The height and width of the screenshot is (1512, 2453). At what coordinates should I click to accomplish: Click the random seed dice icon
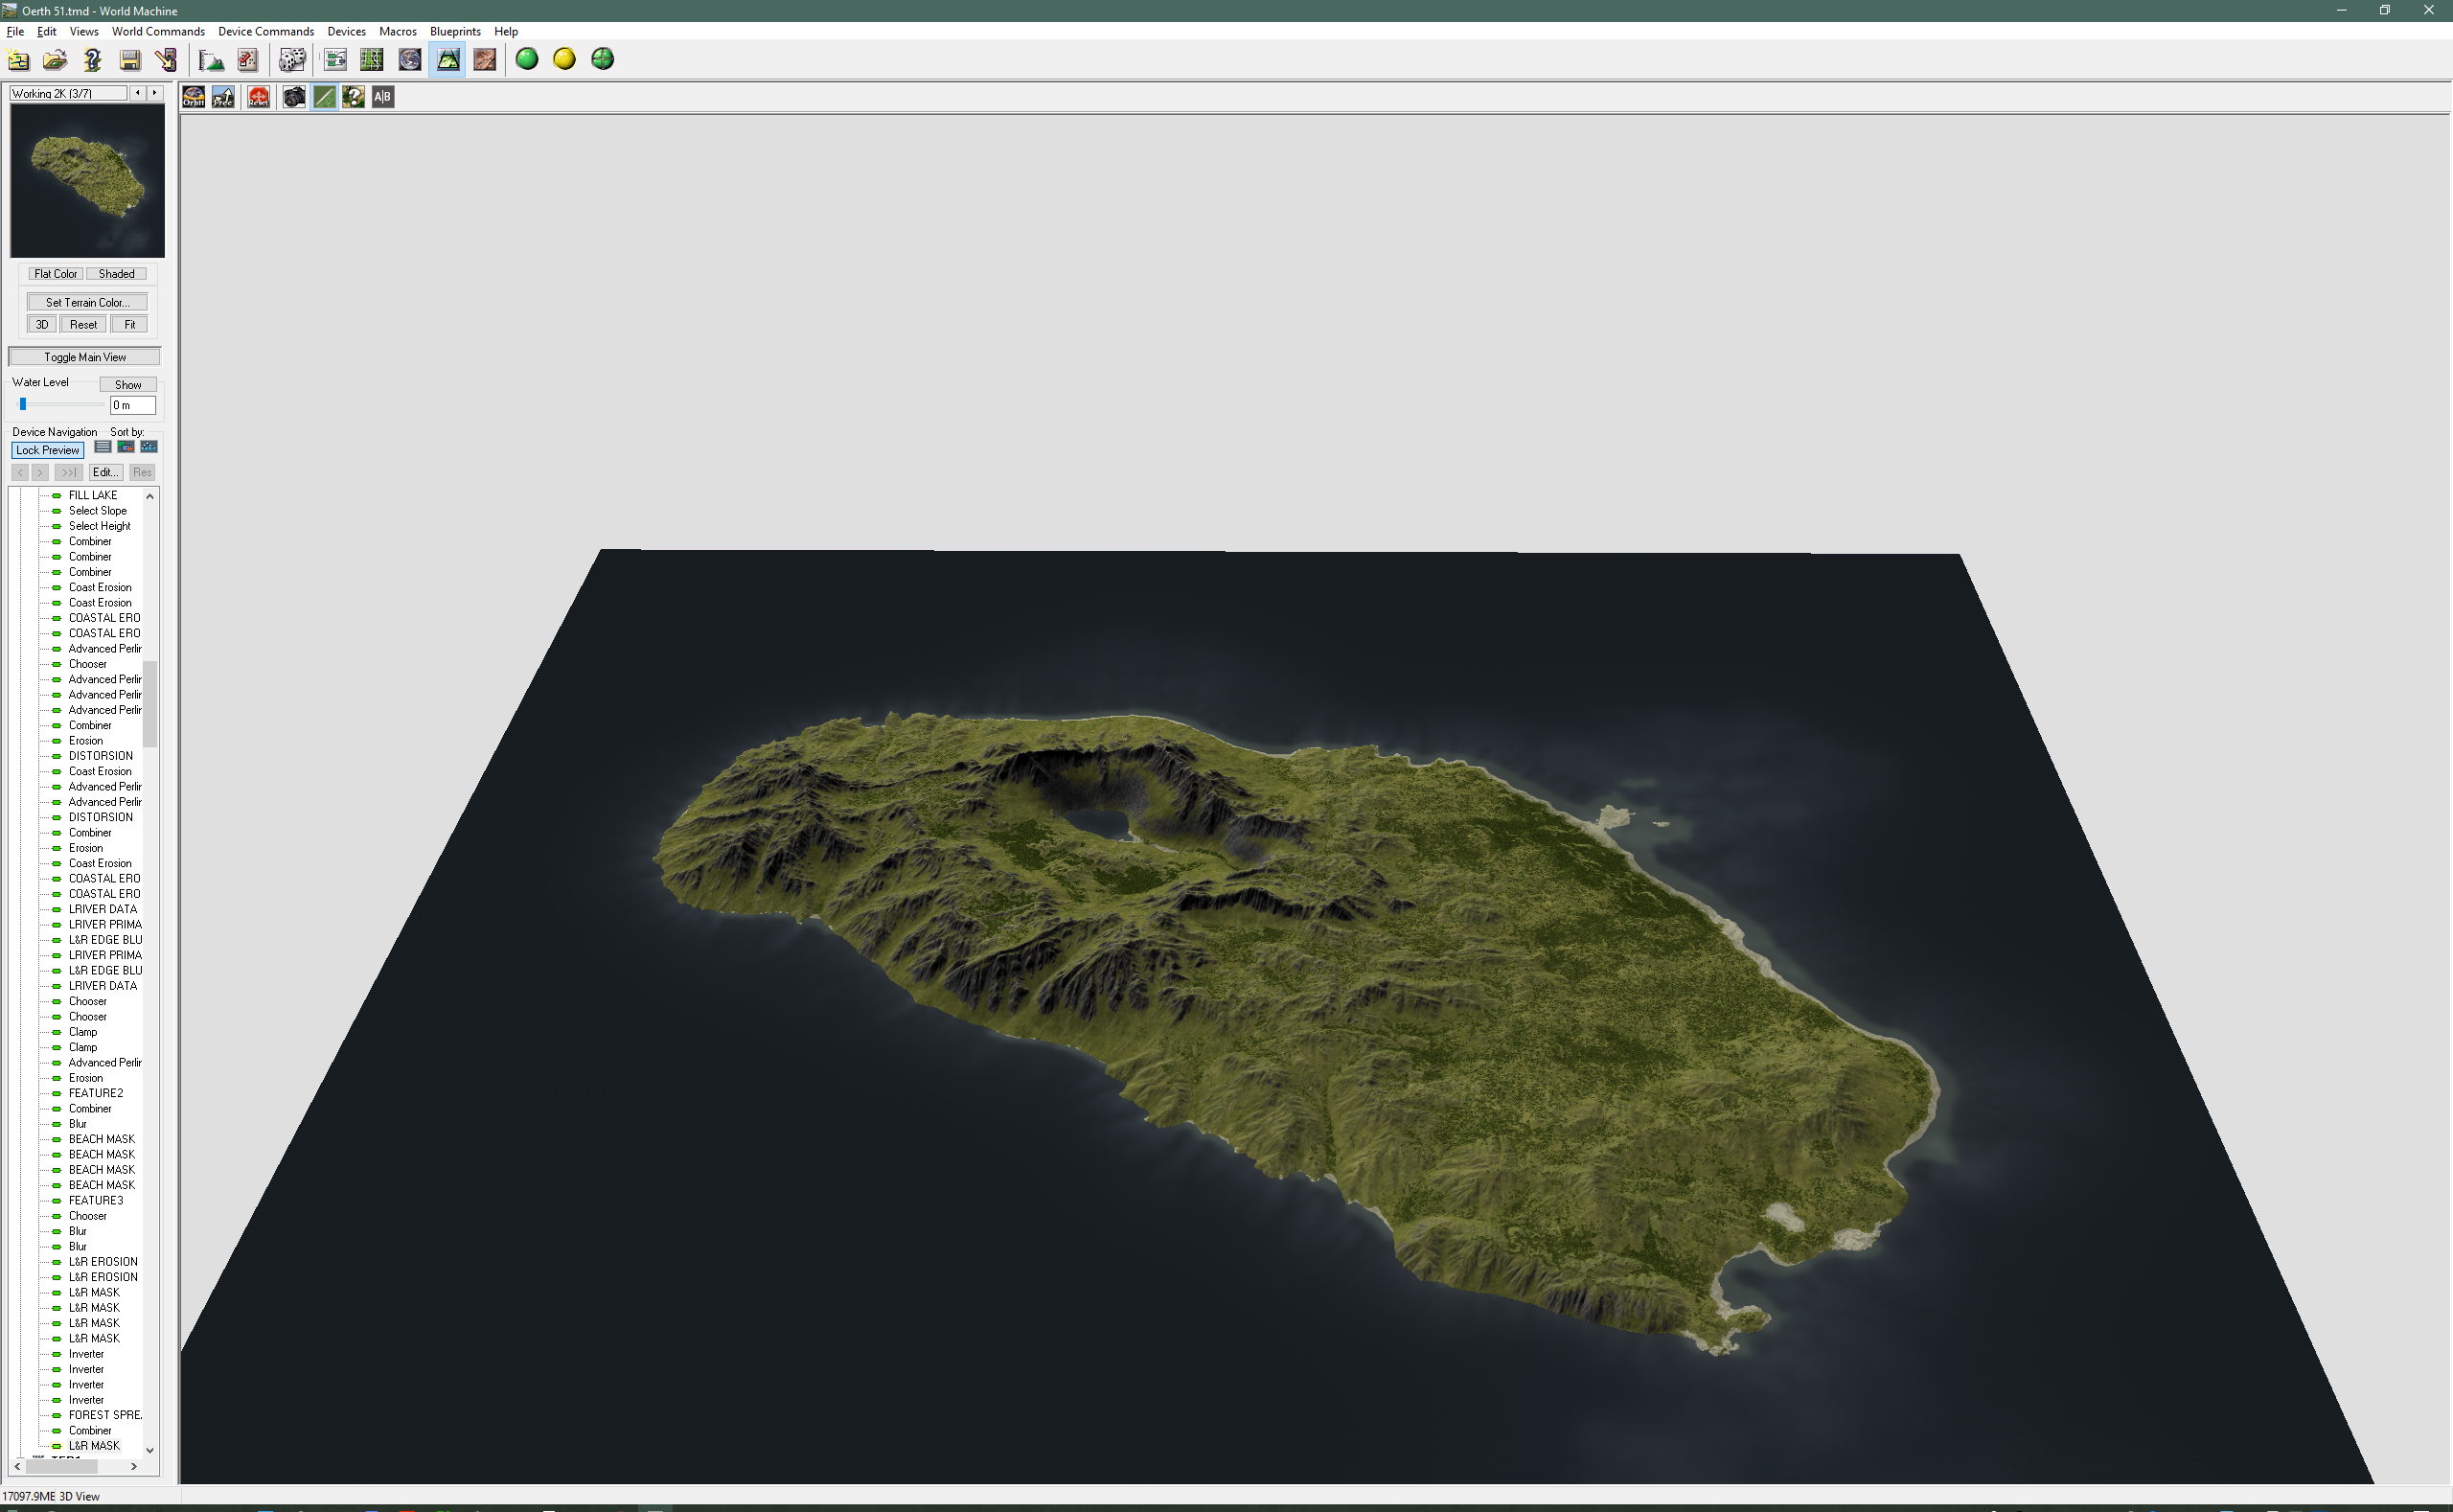pos(291,60)
